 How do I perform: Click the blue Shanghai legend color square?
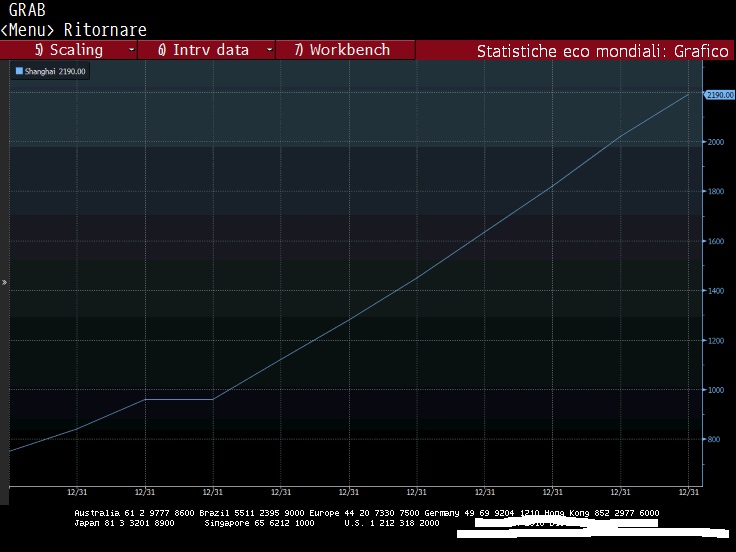[x=18, y=71]
